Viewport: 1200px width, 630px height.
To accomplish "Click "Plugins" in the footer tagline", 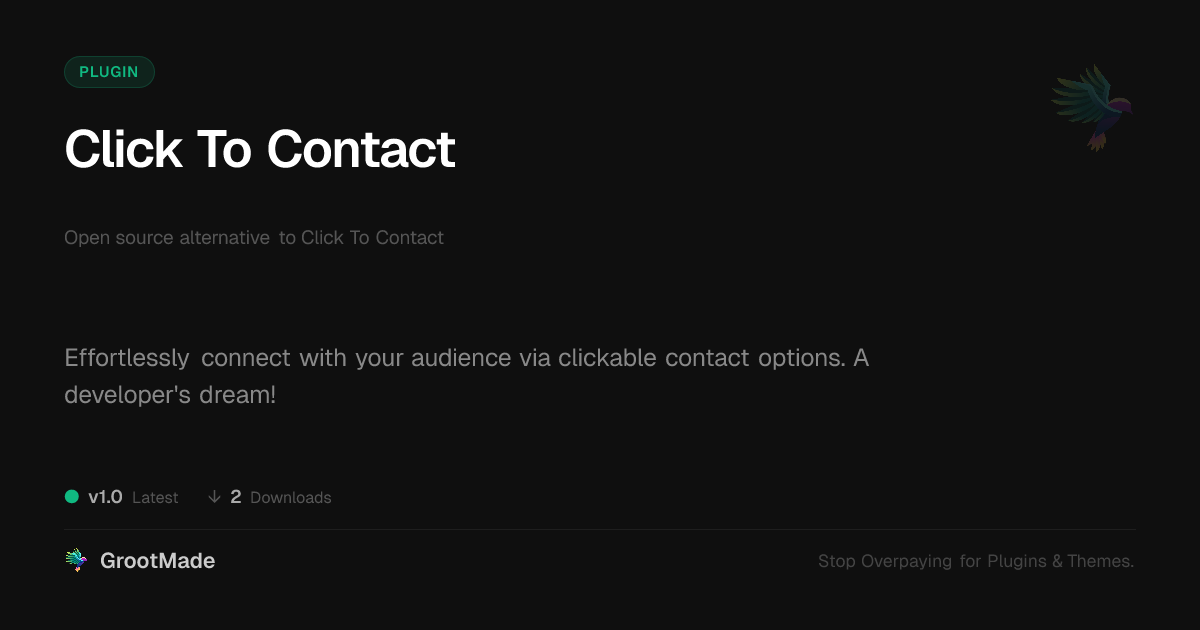I will 1017,561.
